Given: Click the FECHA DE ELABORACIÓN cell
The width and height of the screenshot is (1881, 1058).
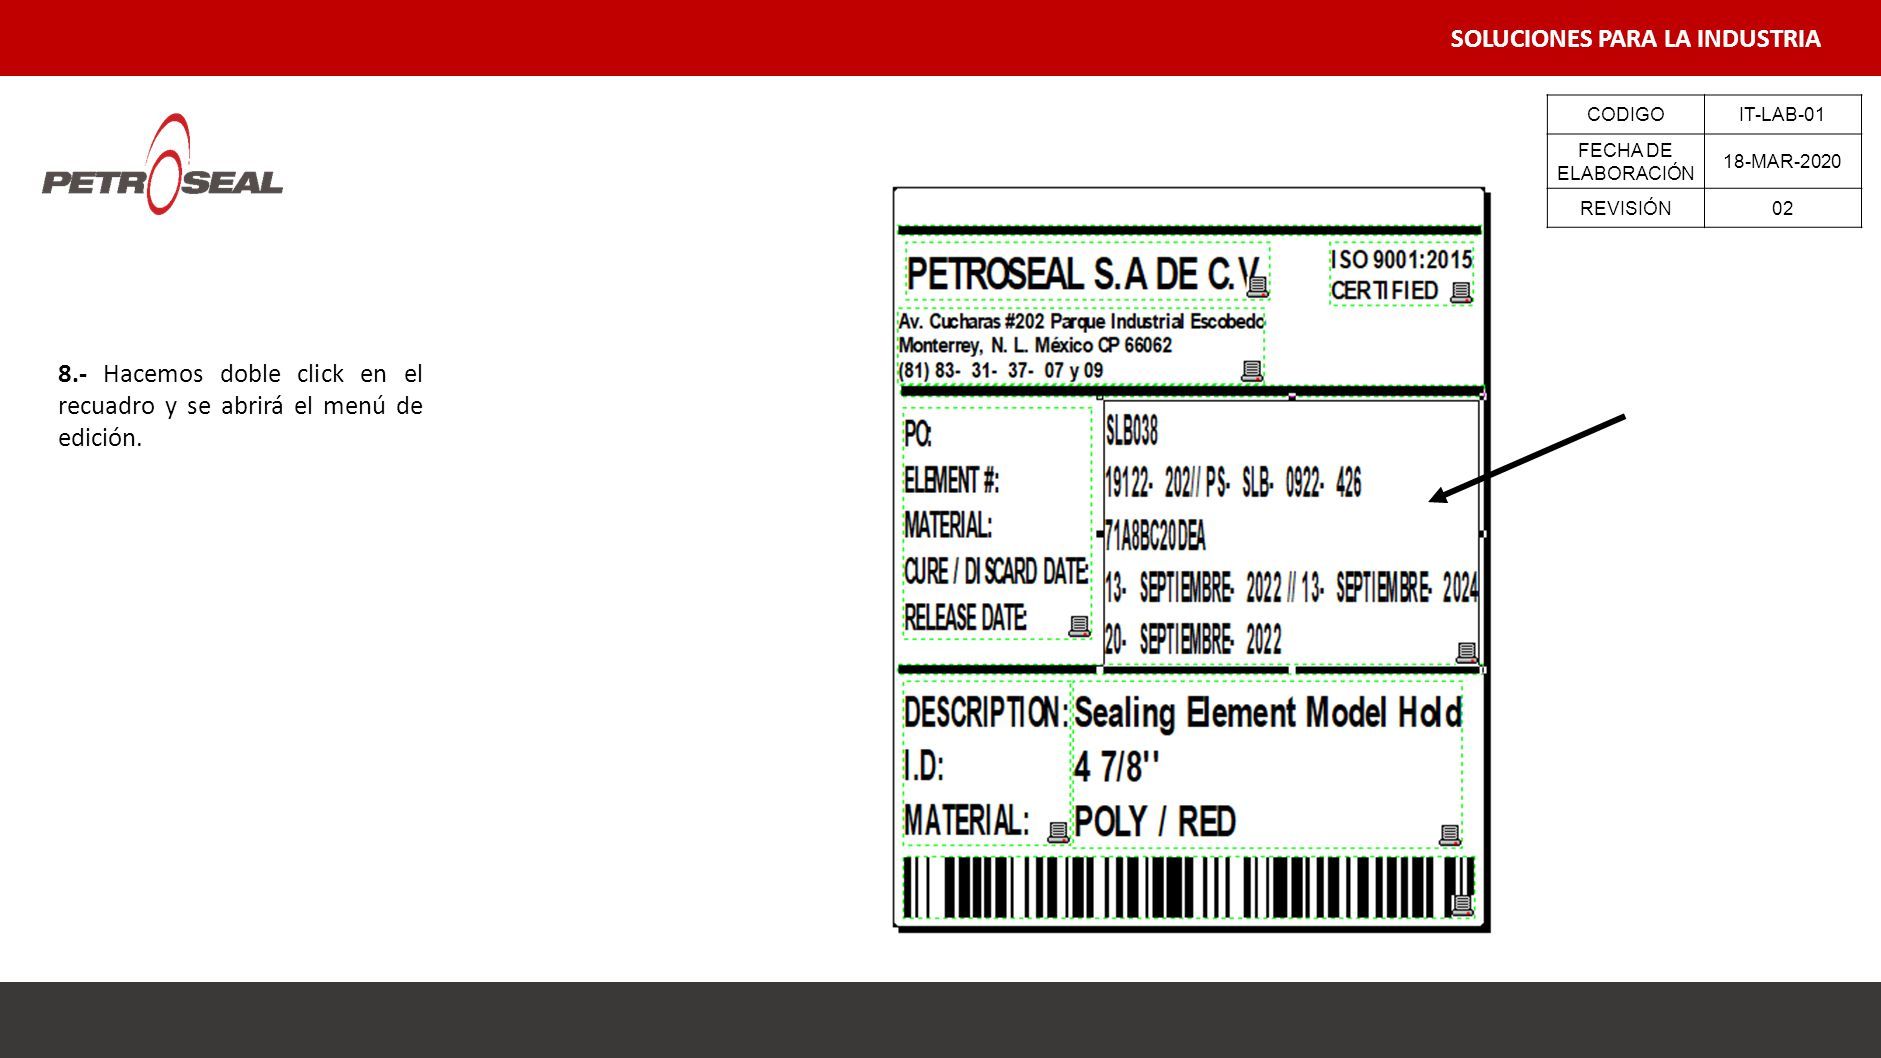Looking at the screenshot, I should (x=1625, y=161).
